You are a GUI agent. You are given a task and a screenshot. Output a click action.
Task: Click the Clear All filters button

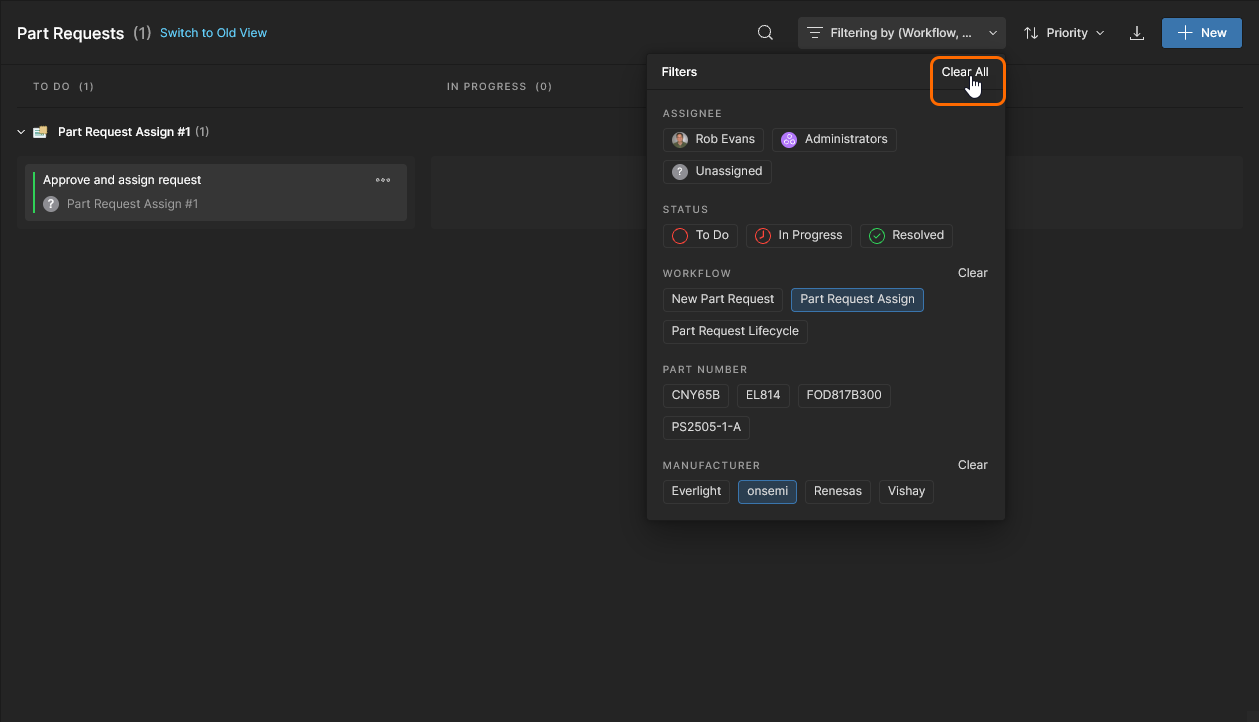[x=965, y=72]
